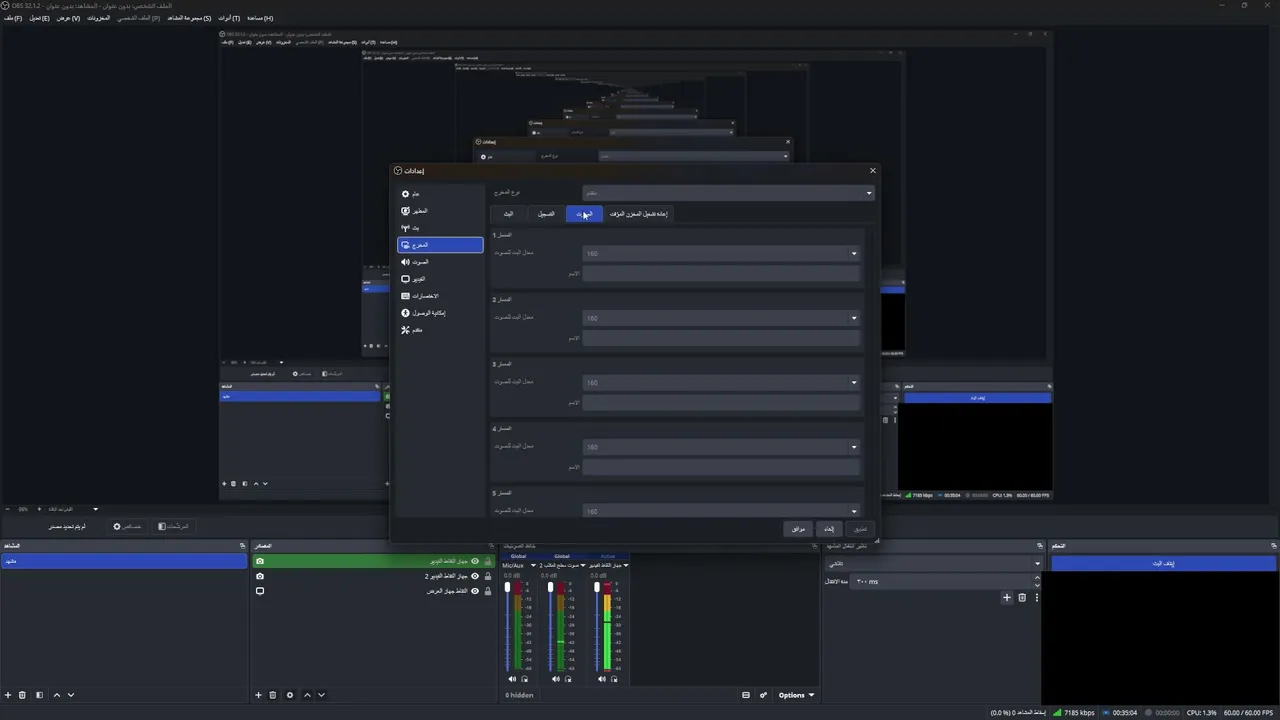Mute the video capture device audio channel
The image size is (1280, 720).
(602, 679)
